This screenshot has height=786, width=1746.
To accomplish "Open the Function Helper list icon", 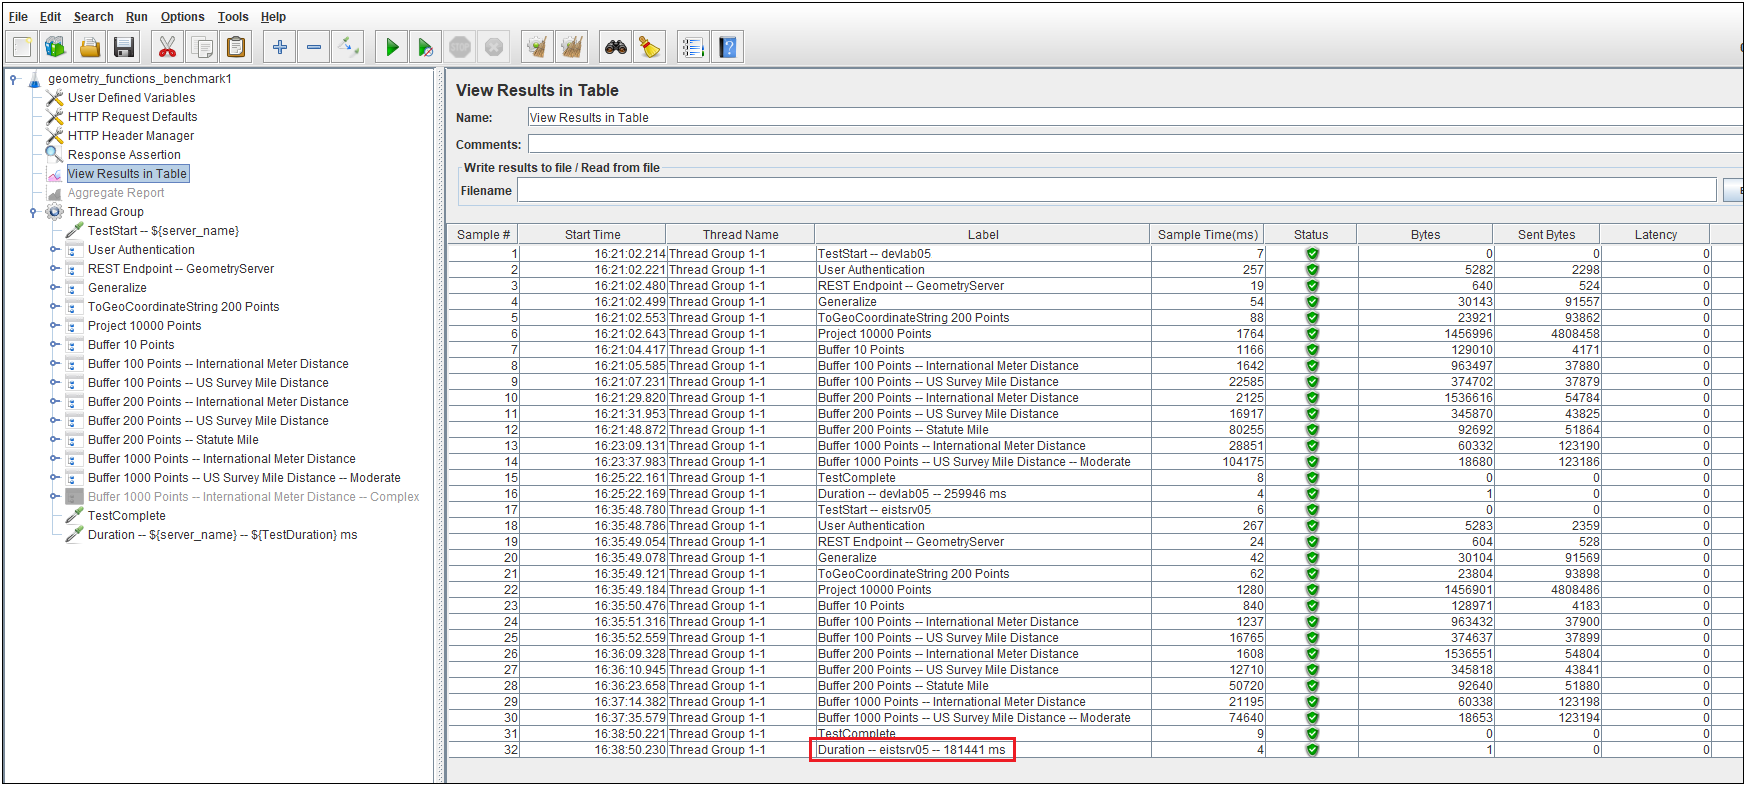I will [693, 47].
